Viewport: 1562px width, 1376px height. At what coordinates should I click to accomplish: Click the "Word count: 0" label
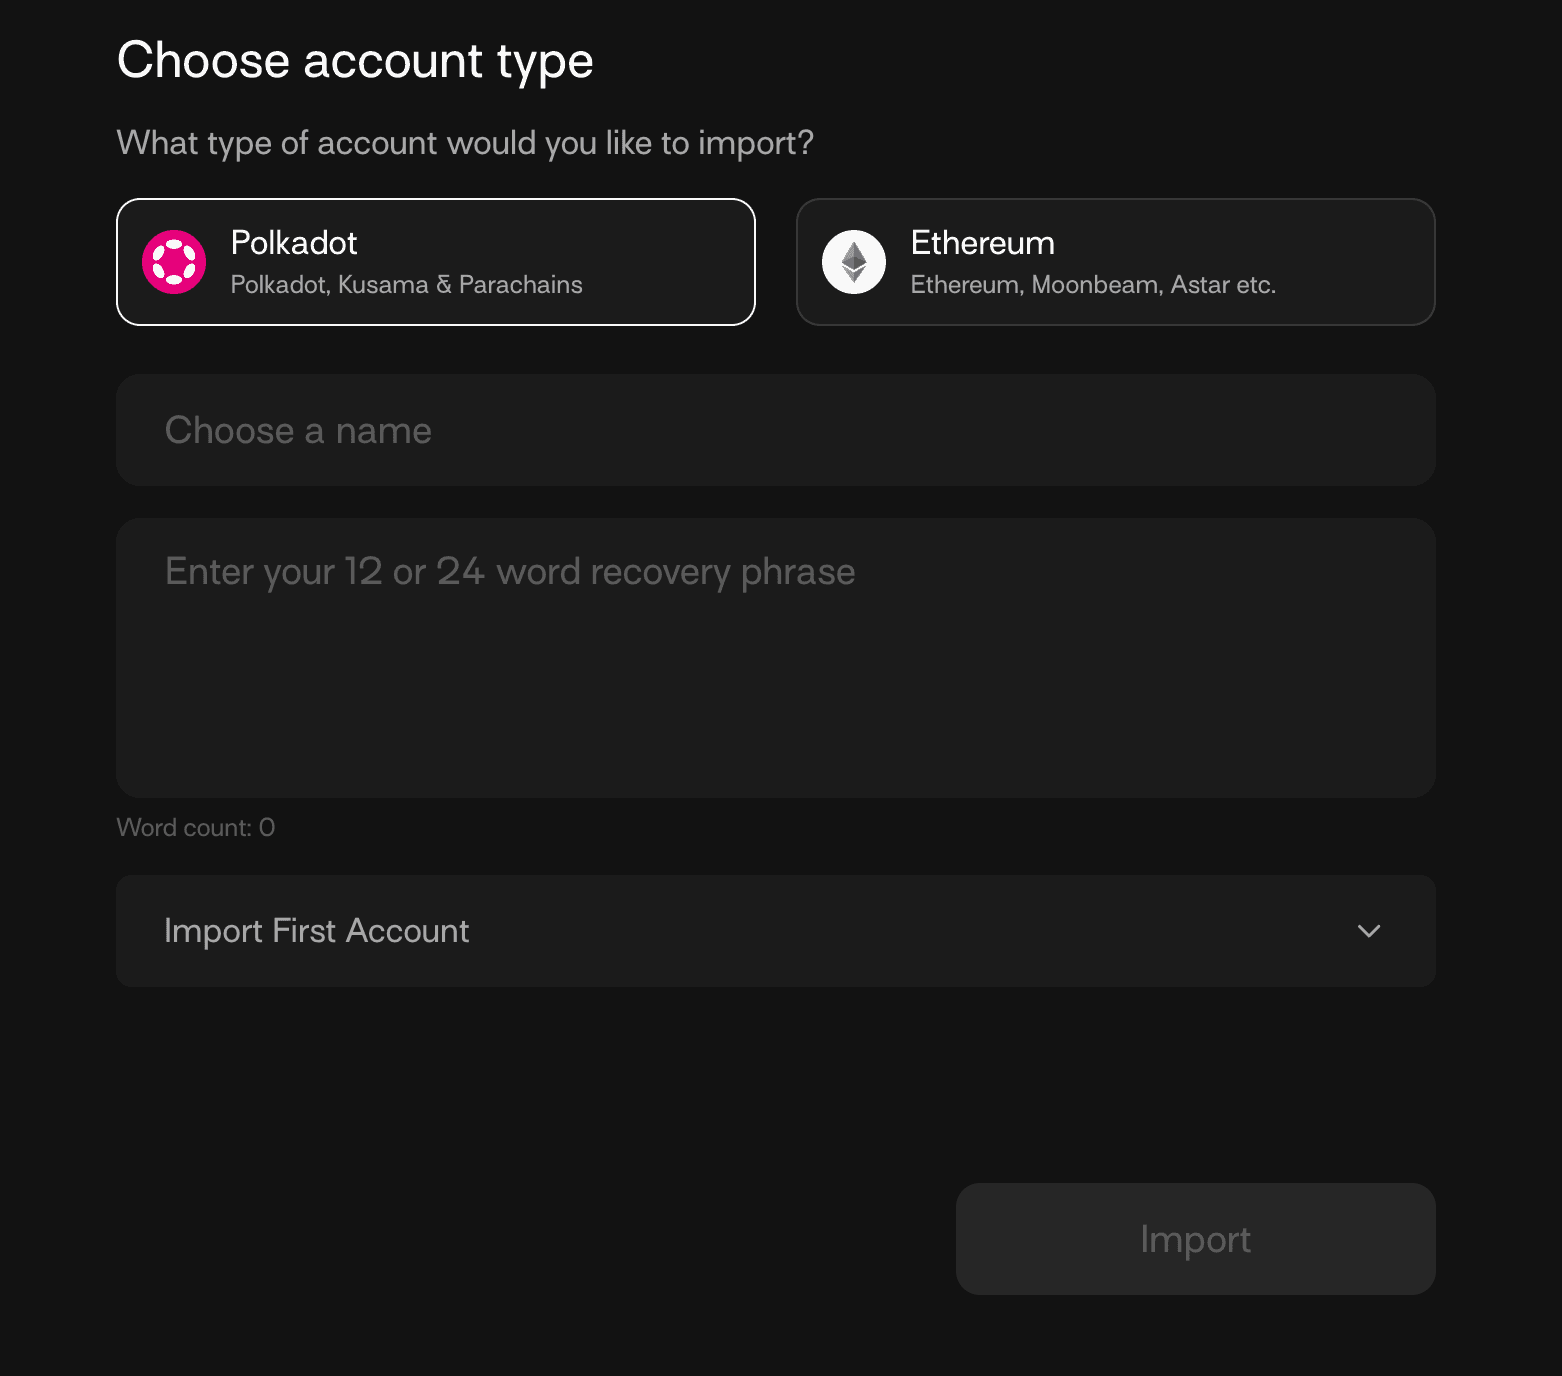click(x=196, y=828)
